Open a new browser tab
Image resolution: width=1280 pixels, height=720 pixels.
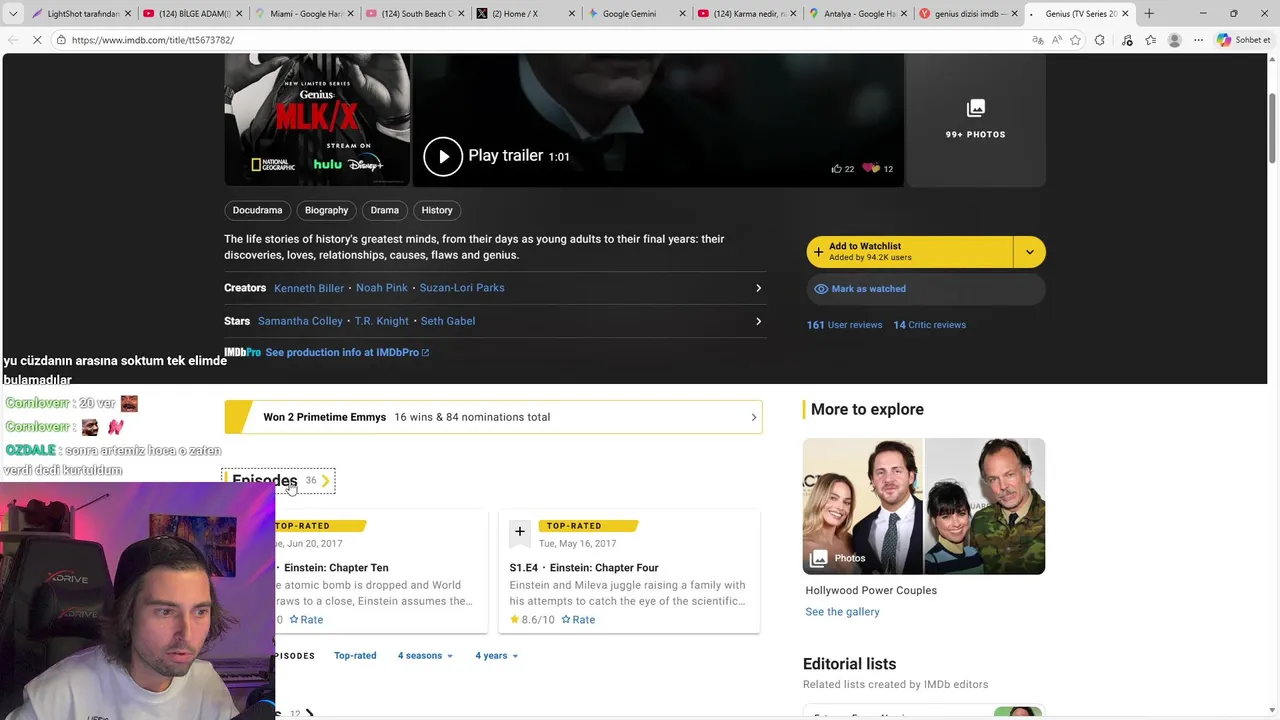(1149, 14)
